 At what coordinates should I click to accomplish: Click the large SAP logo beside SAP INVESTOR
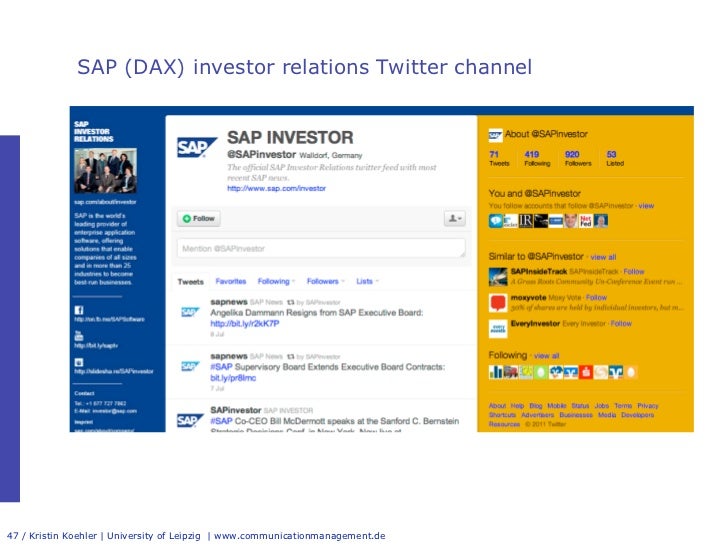click(196, 148)
